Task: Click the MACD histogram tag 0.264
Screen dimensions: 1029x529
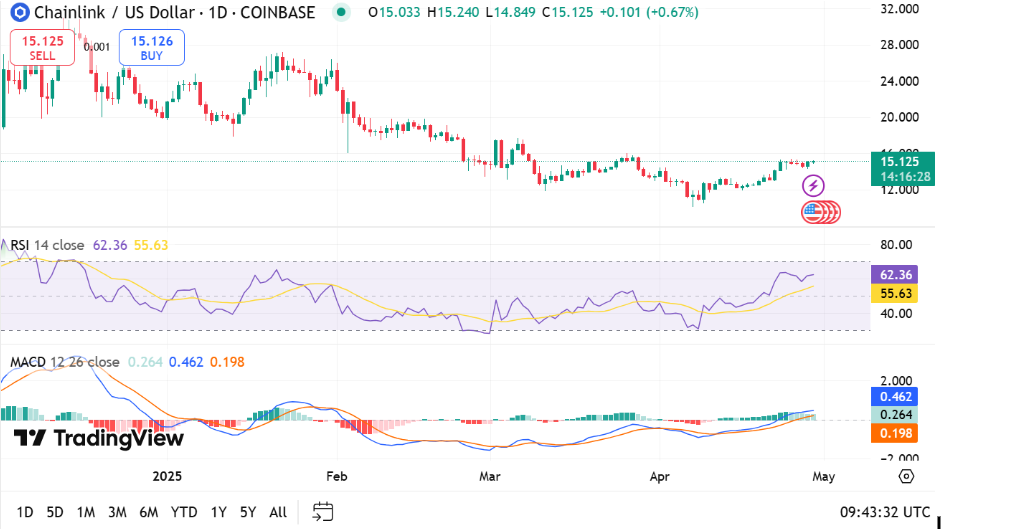Action: tap(894, 415)
